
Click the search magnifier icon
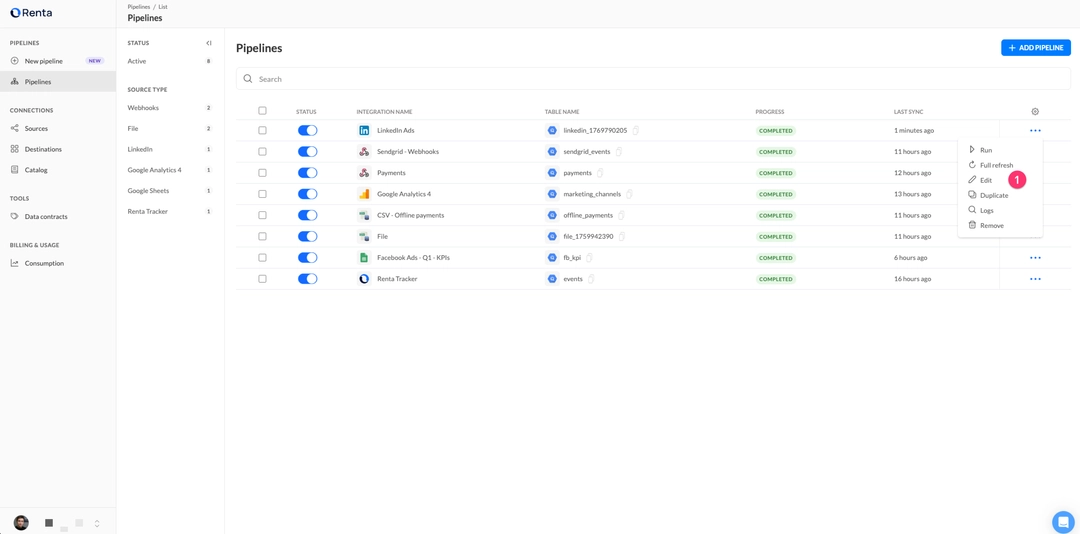(x=248, y=79)
